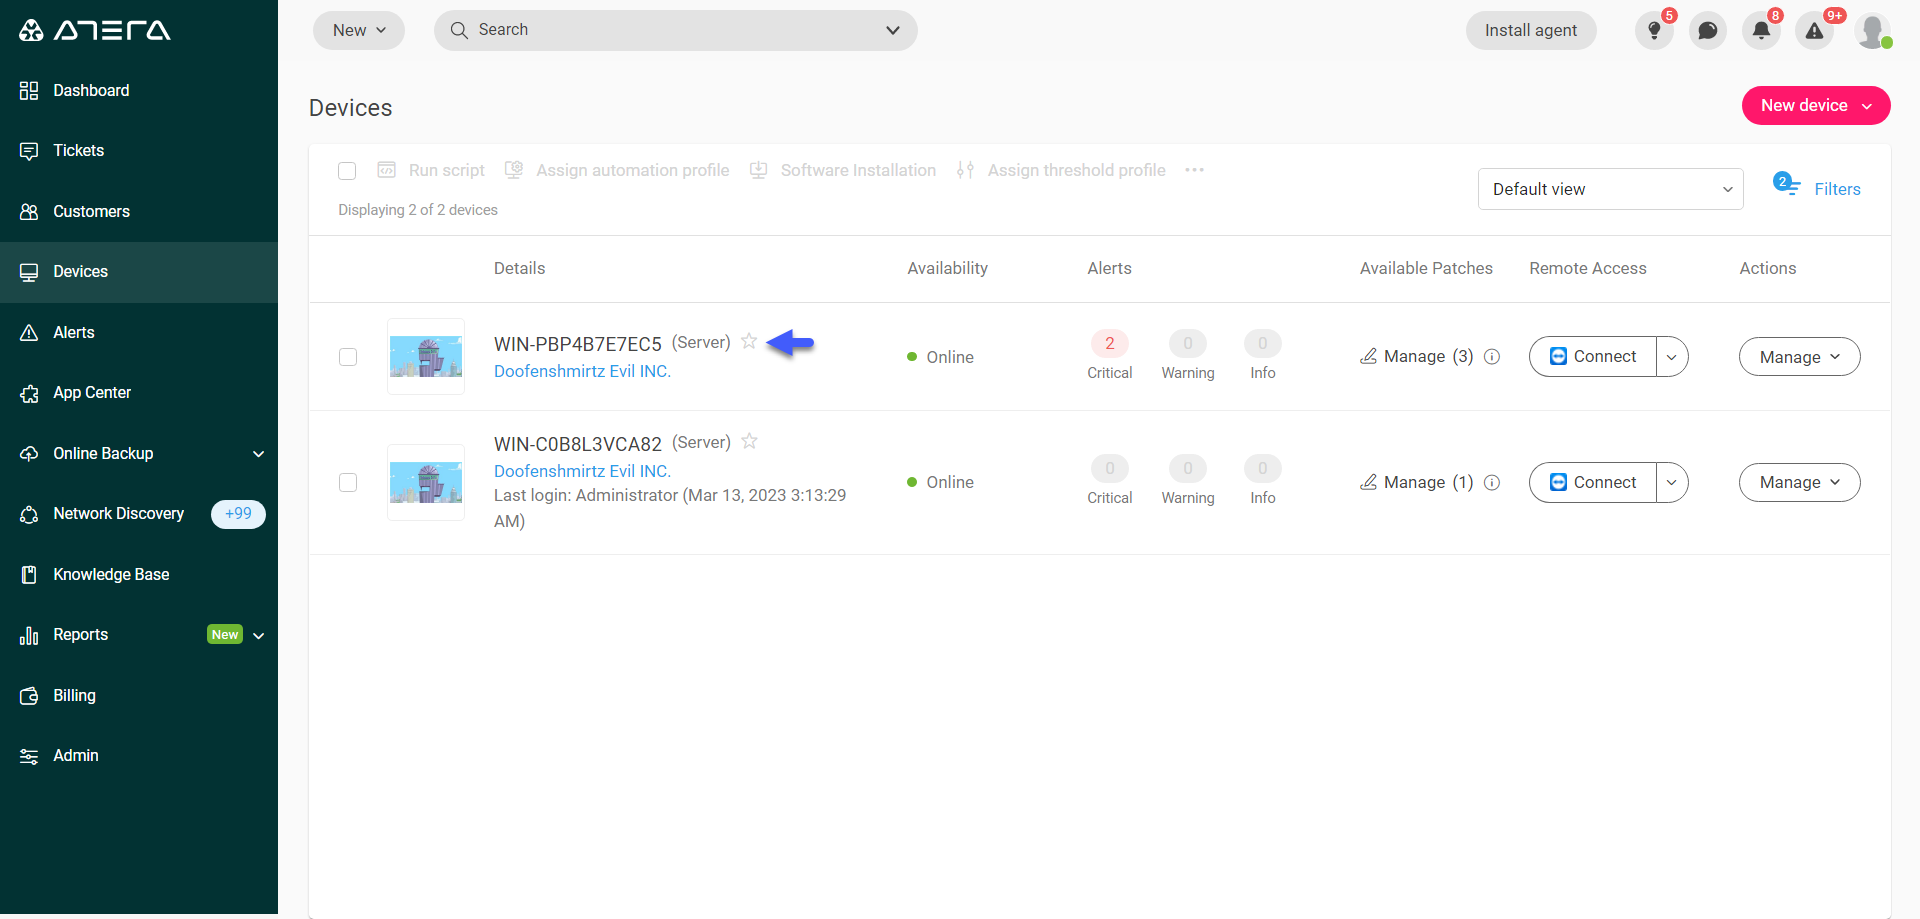Open Doofenshmirtz Evil INC. link for WIN-C0B8L3VCA82
Screen dimensions: 1920x919
582,471
